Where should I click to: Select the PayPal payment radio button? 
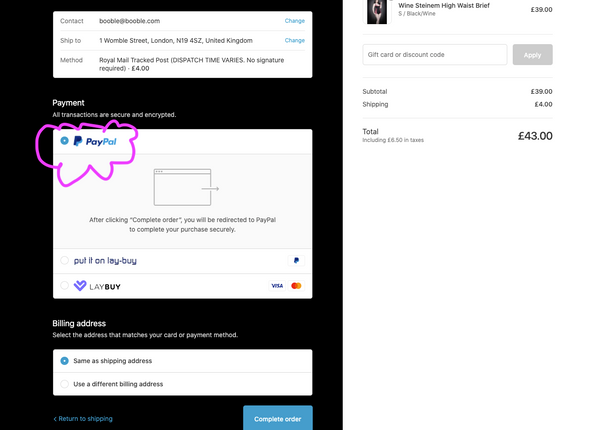point(64,141)
